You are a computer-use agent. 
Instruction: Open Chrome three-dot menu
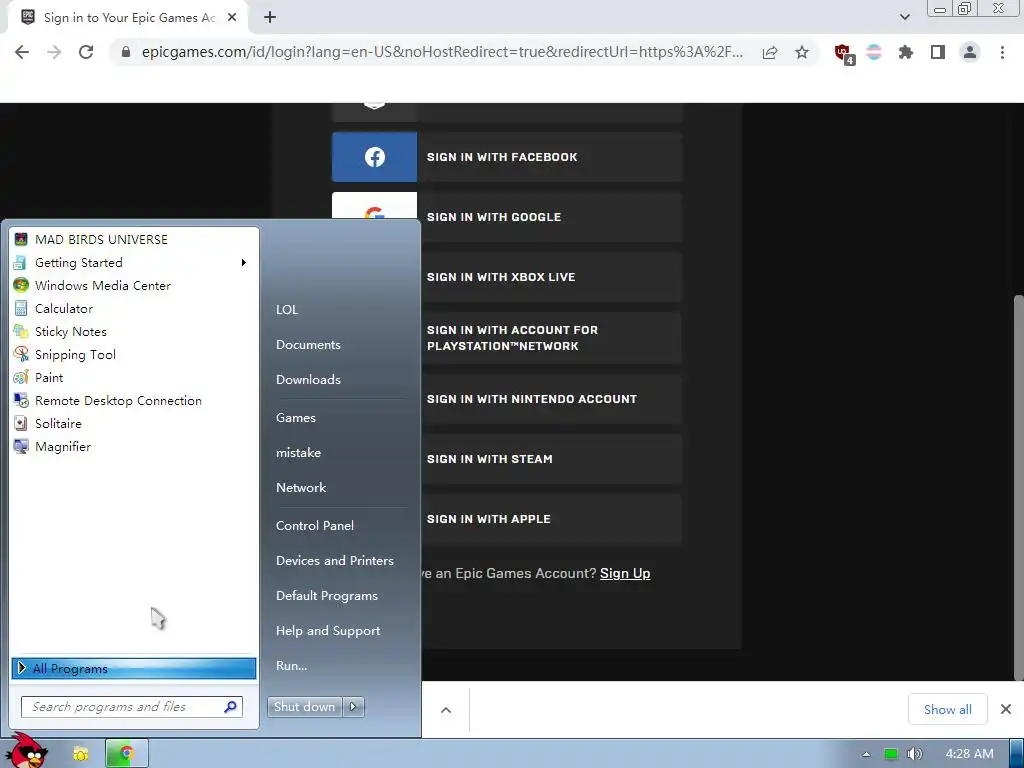(1002, 52)
